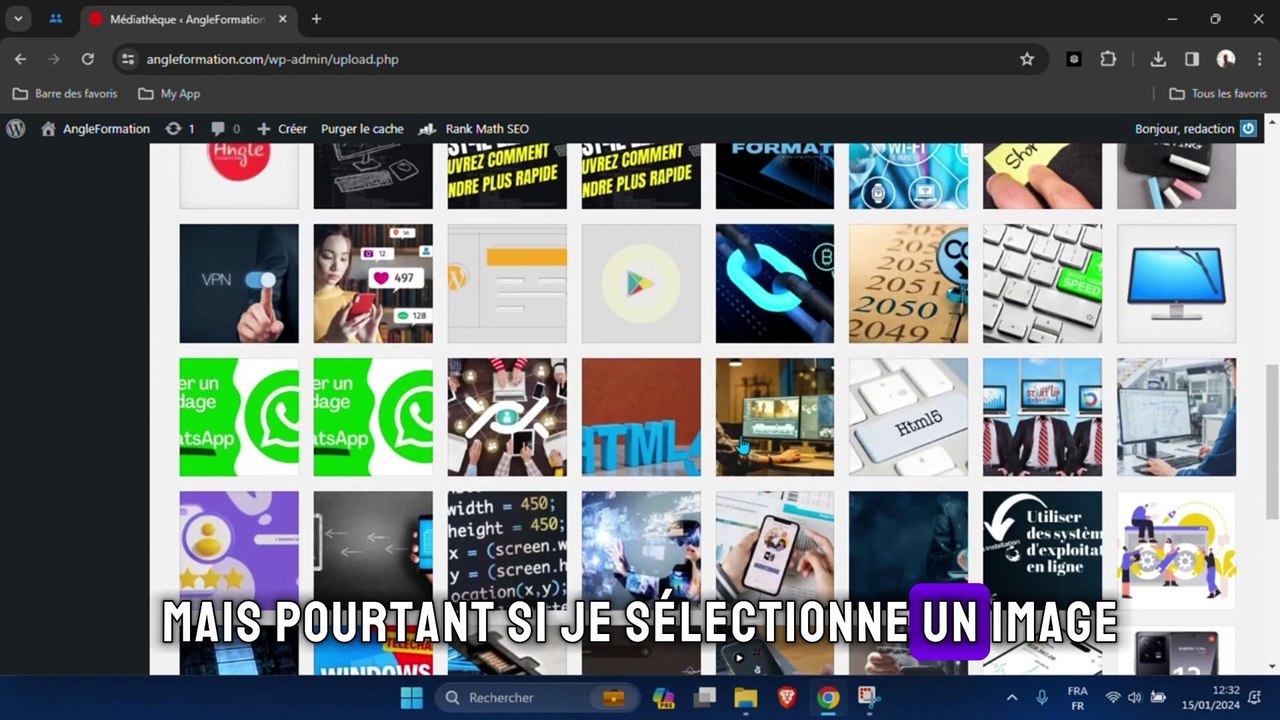This screenshot has height=720, width=1280.
Task: Click the microphone icon in system tray
Action: click(x=1042, y=697)
